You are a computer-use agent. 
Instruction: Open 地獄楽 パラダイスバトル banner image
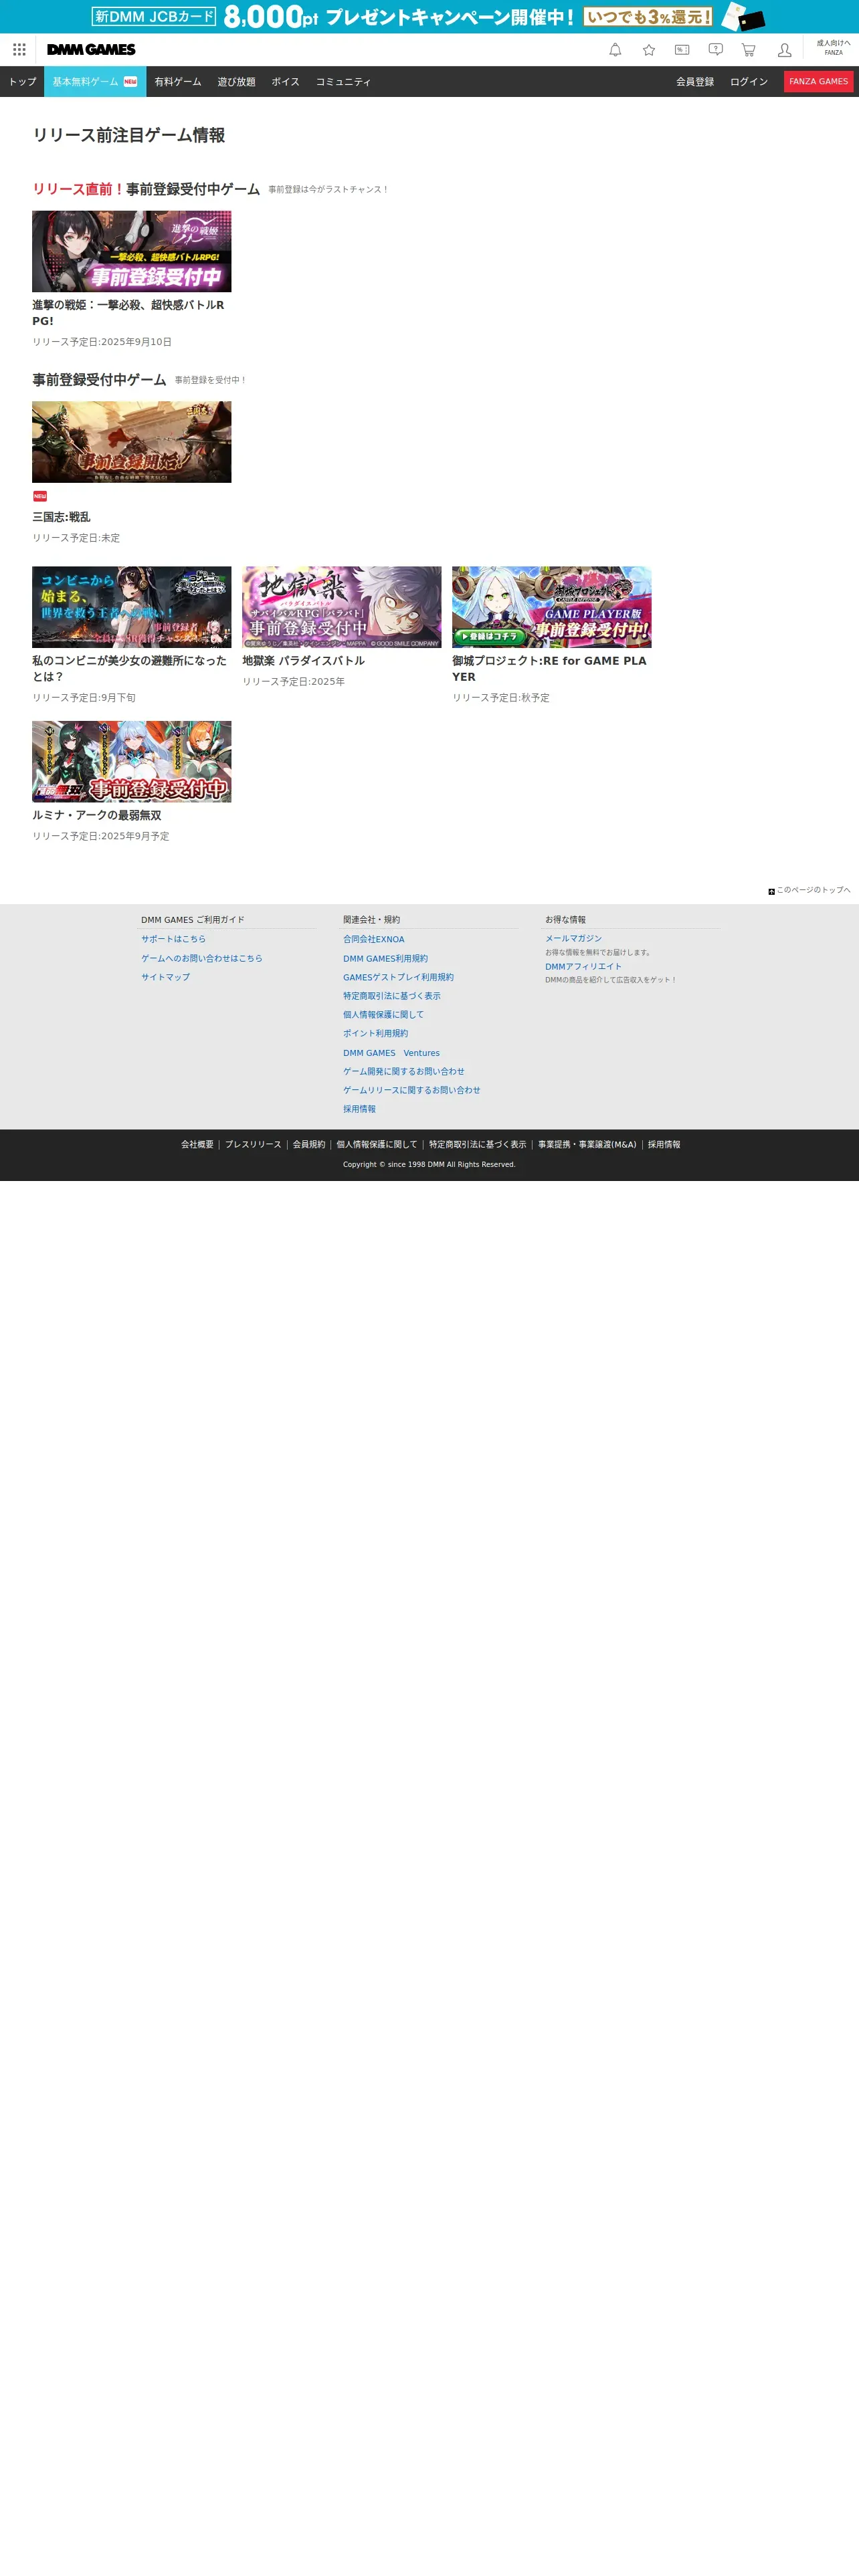point(342,607)
